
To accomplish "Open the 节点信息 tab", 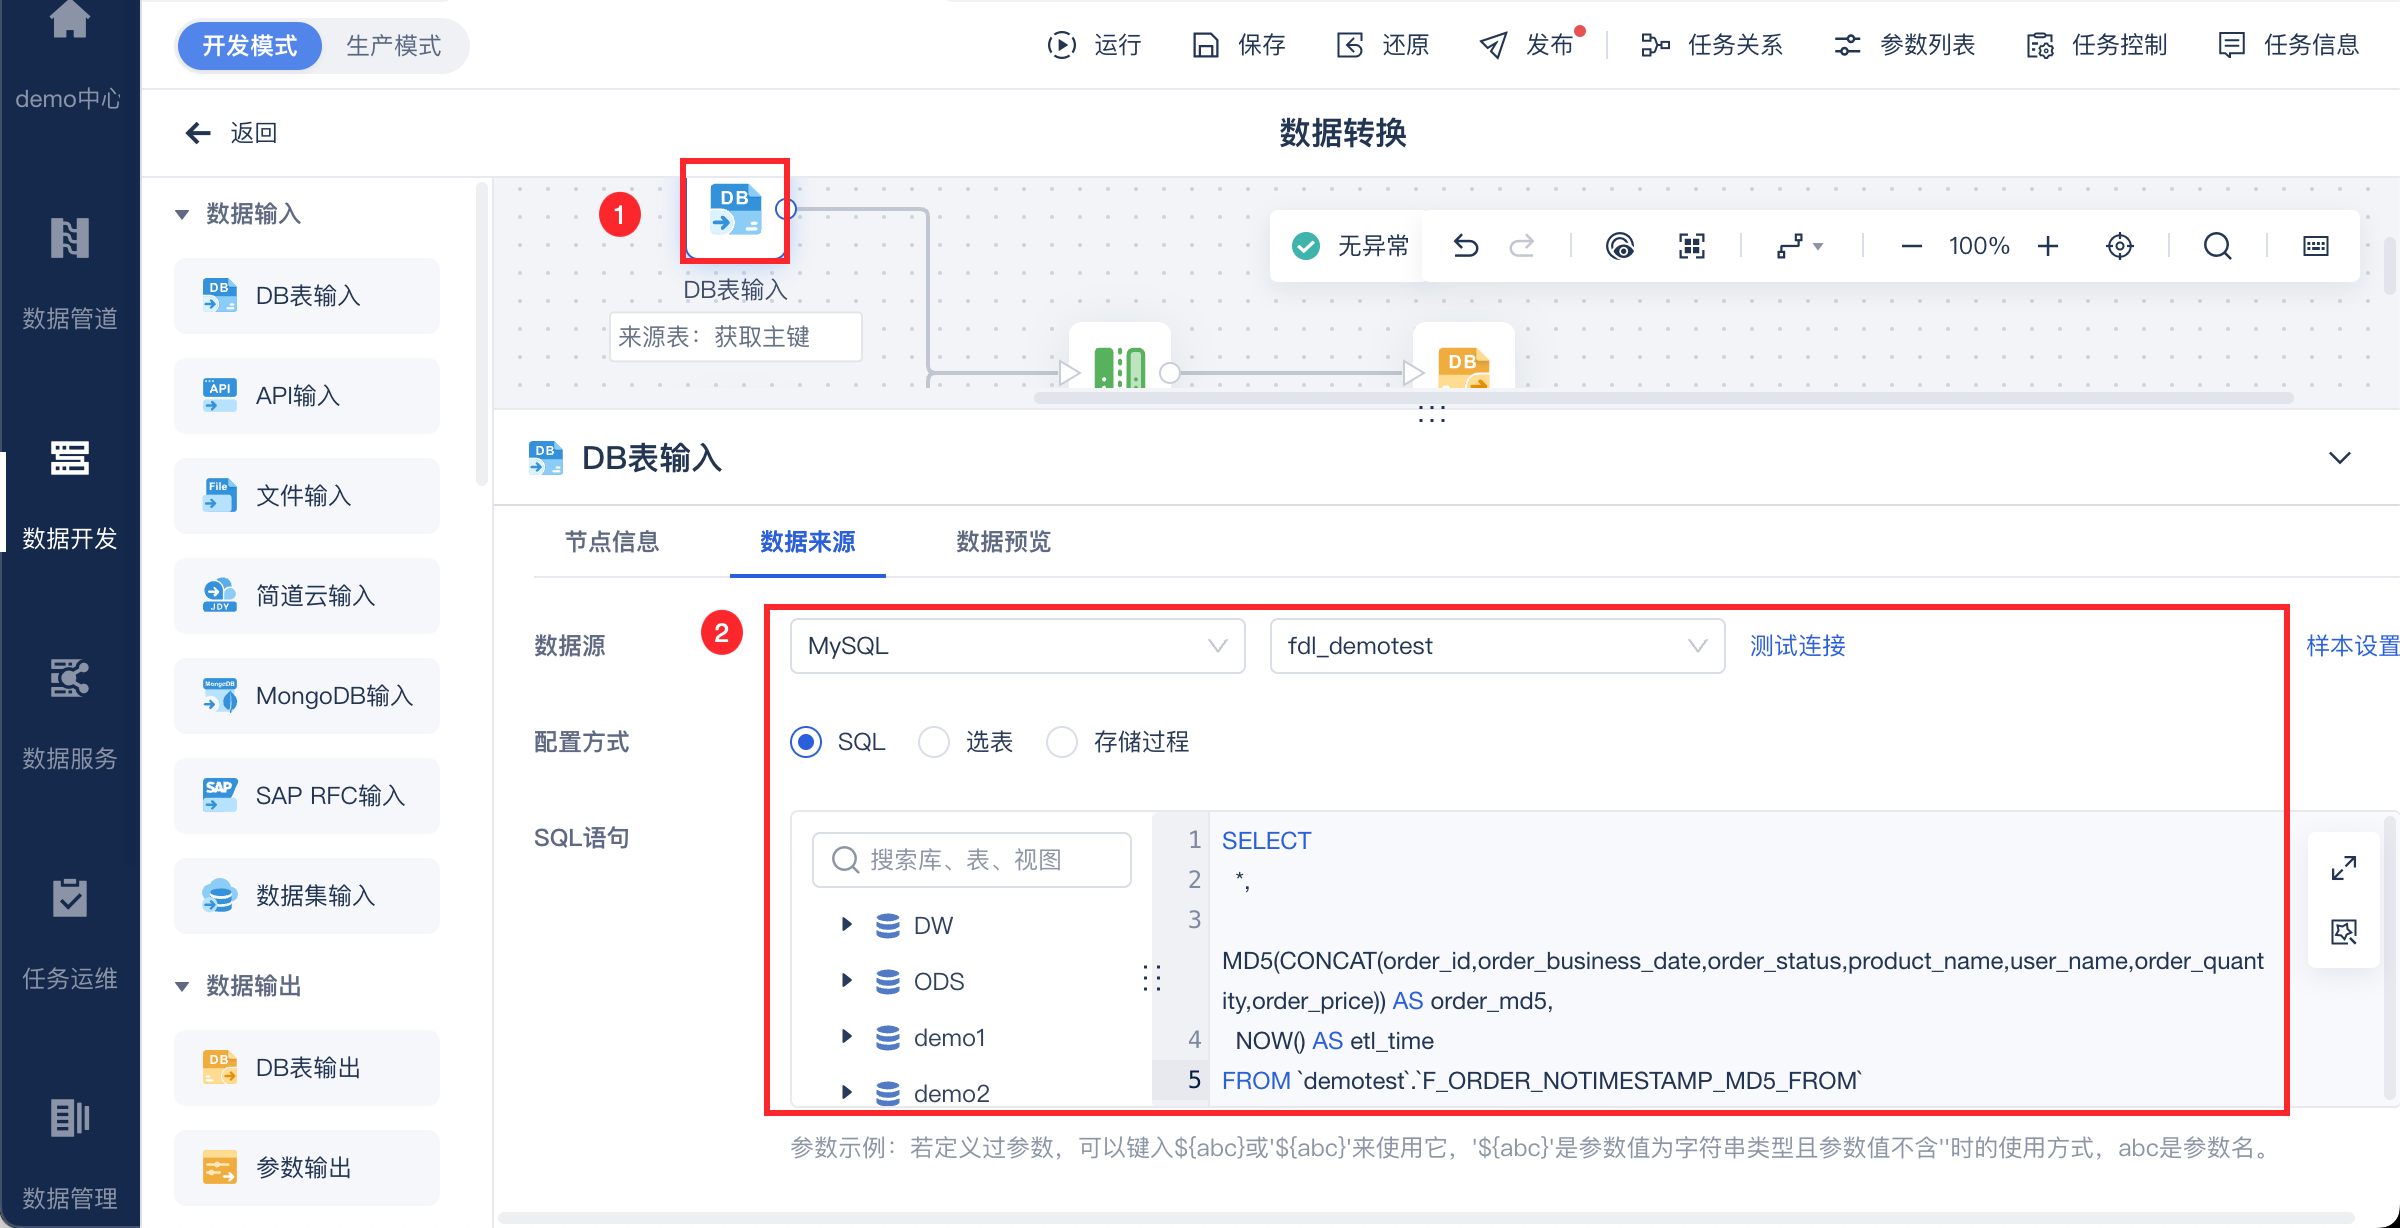I will tap(612, 542).
